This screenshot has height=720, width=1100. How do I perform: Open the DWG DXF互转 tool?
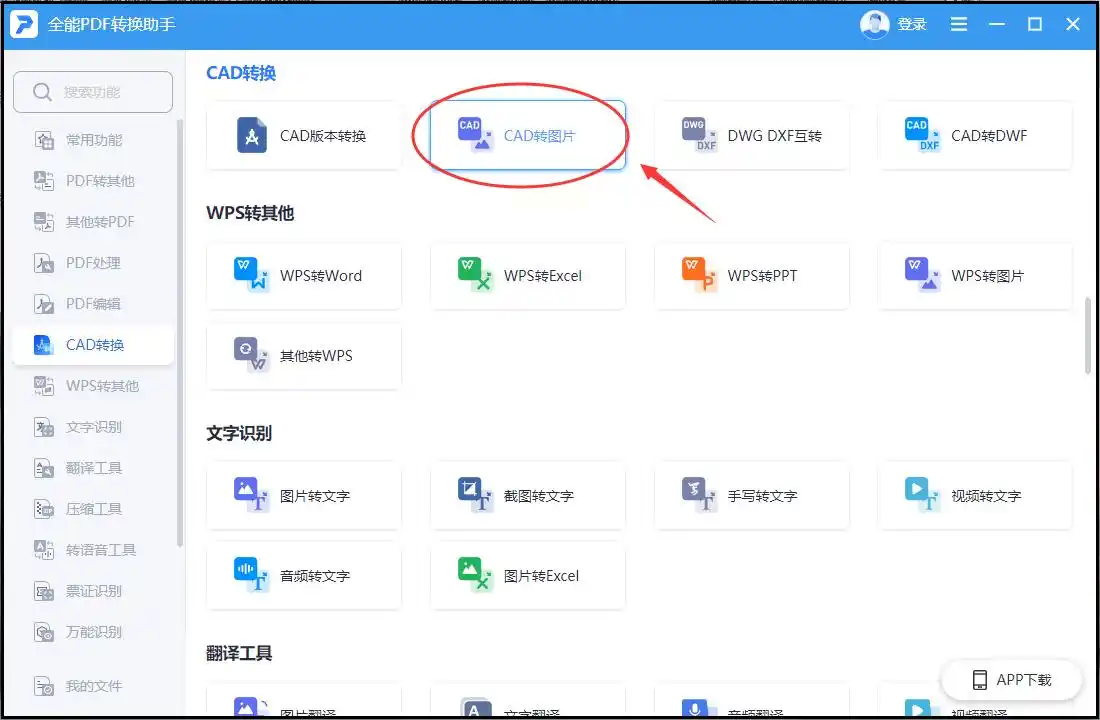751,135
